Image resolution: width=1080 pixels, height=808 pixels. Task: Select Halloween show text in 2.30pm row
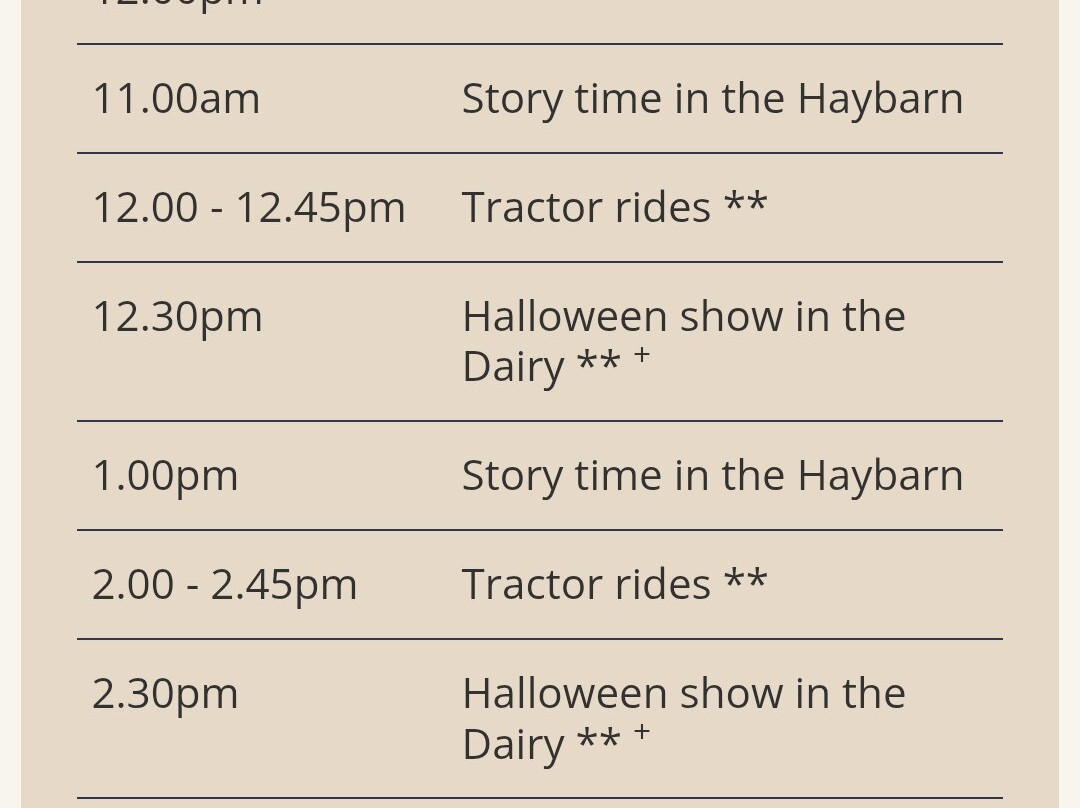coord(683,694)
